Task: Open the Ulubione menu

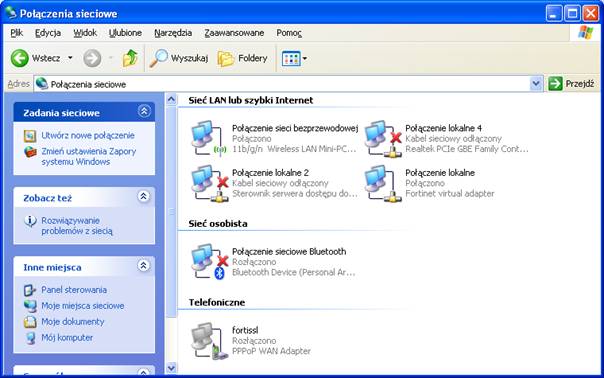Action: (125, 33)
